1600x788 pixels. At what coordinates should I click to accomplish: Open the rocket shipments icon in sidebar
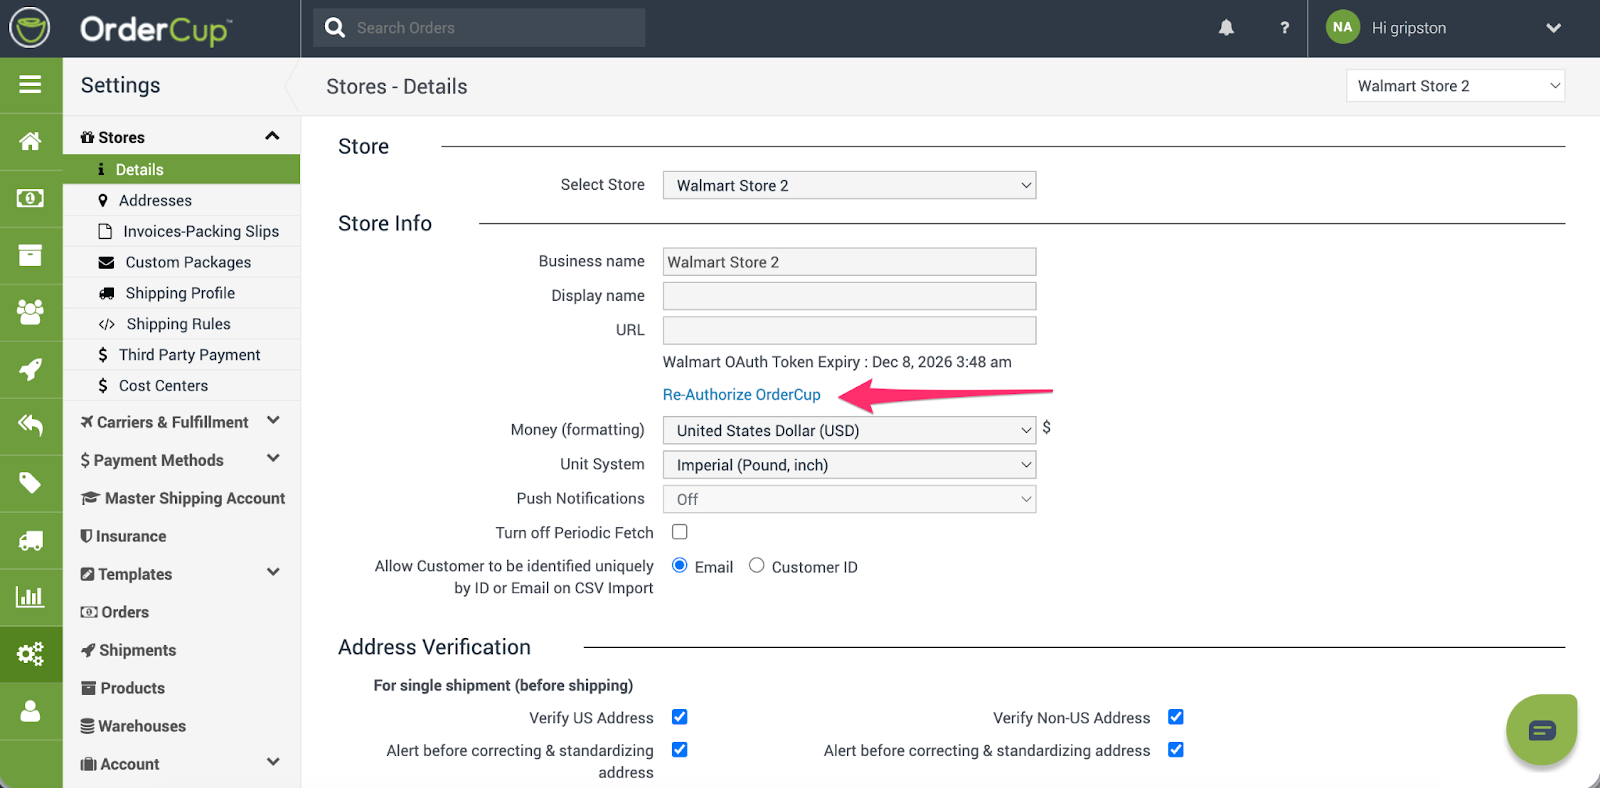pos(30,369)
